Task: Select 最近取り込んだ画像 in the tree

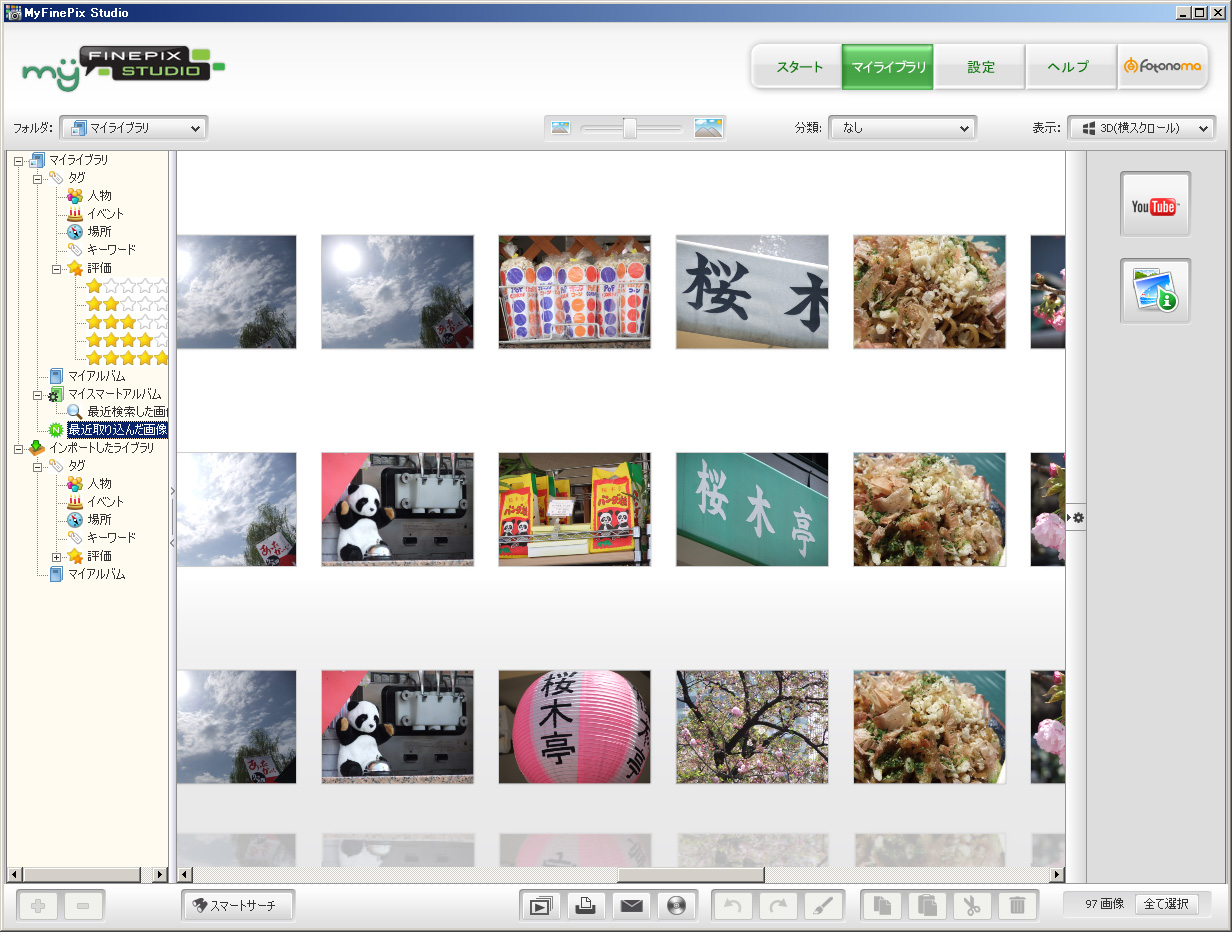Action: coord(117,430)
